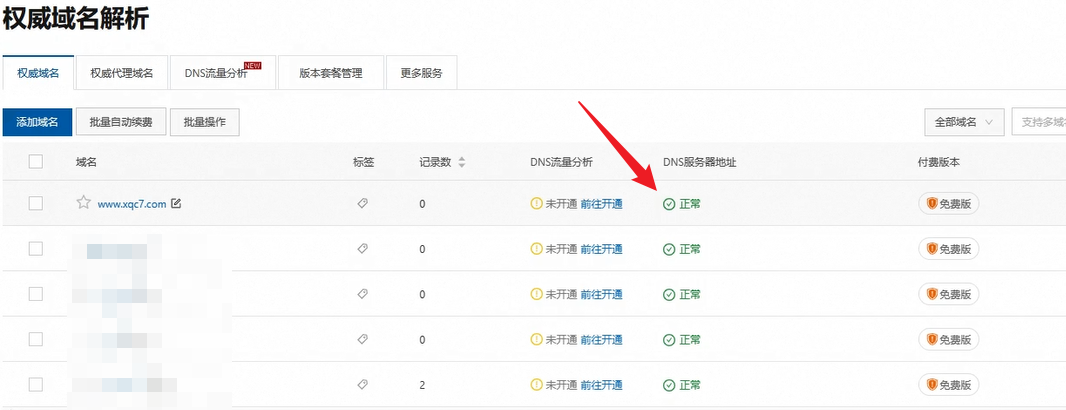Click the edit icon beside www.xqc7.com
This screenshot has height=410, width=1066.
[x=176, y=203]
